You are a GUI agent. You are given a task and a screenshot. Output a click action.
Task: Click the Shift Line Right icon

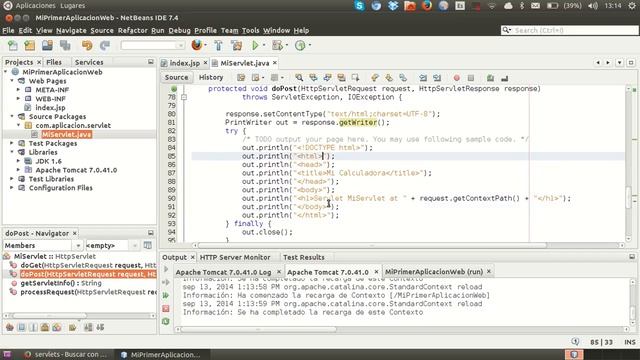pyautogui.click(x=437, y=78)
